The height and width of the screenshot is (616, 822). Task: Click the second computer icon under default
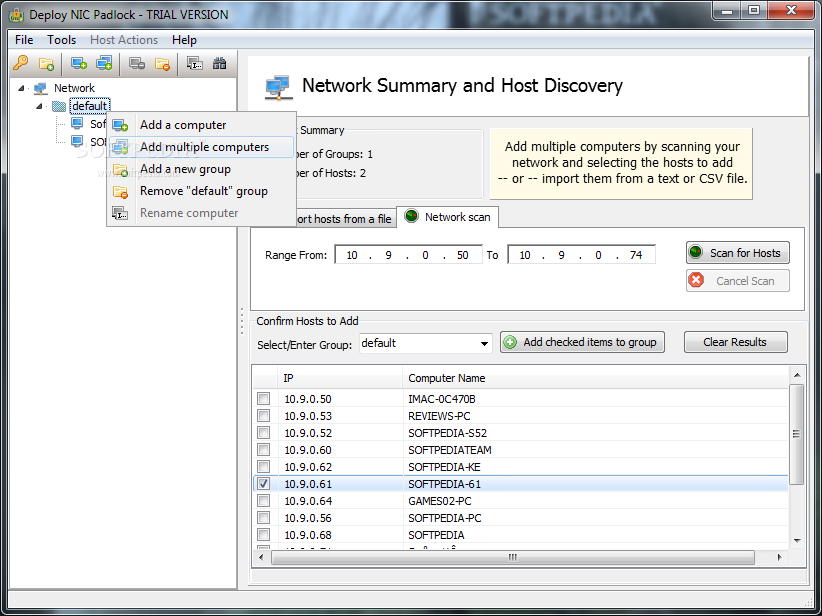pos(77,142)
